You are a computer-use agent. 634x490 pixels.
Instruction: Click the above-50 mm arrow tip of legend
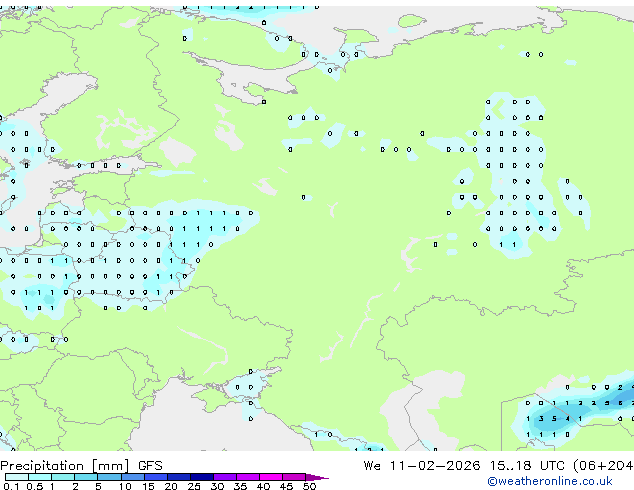tap(317, 477)
